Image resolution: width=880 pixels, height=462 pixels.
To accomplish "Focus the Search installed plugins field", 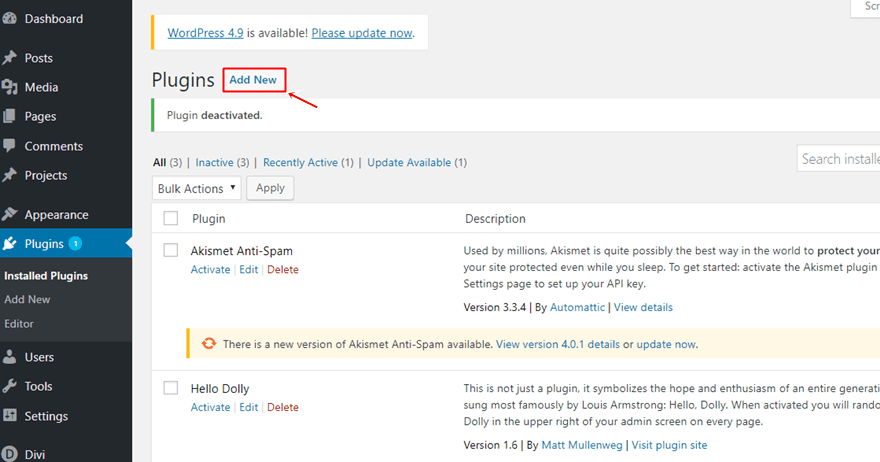I will [x=838, y=159].
